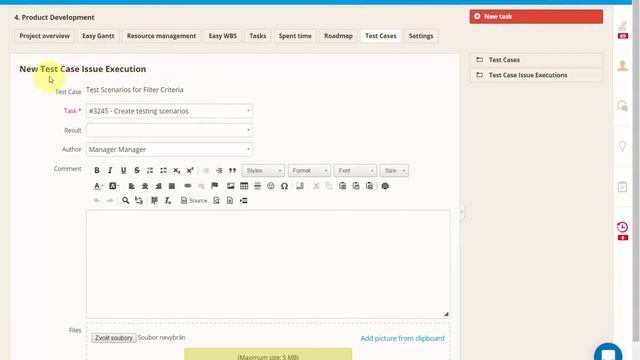Click the Preview document icon
The image size is (640, 360).
216,200
